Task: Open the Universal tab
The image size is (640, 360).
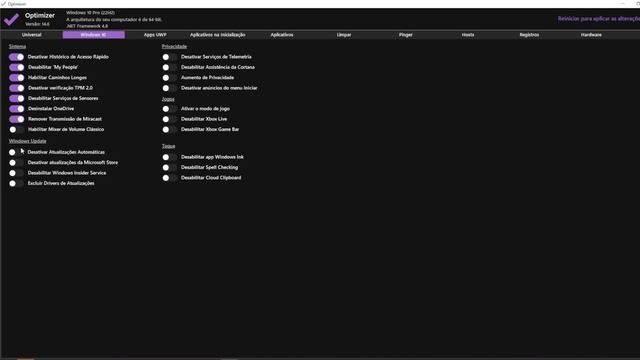Action: tap(31, 35)
